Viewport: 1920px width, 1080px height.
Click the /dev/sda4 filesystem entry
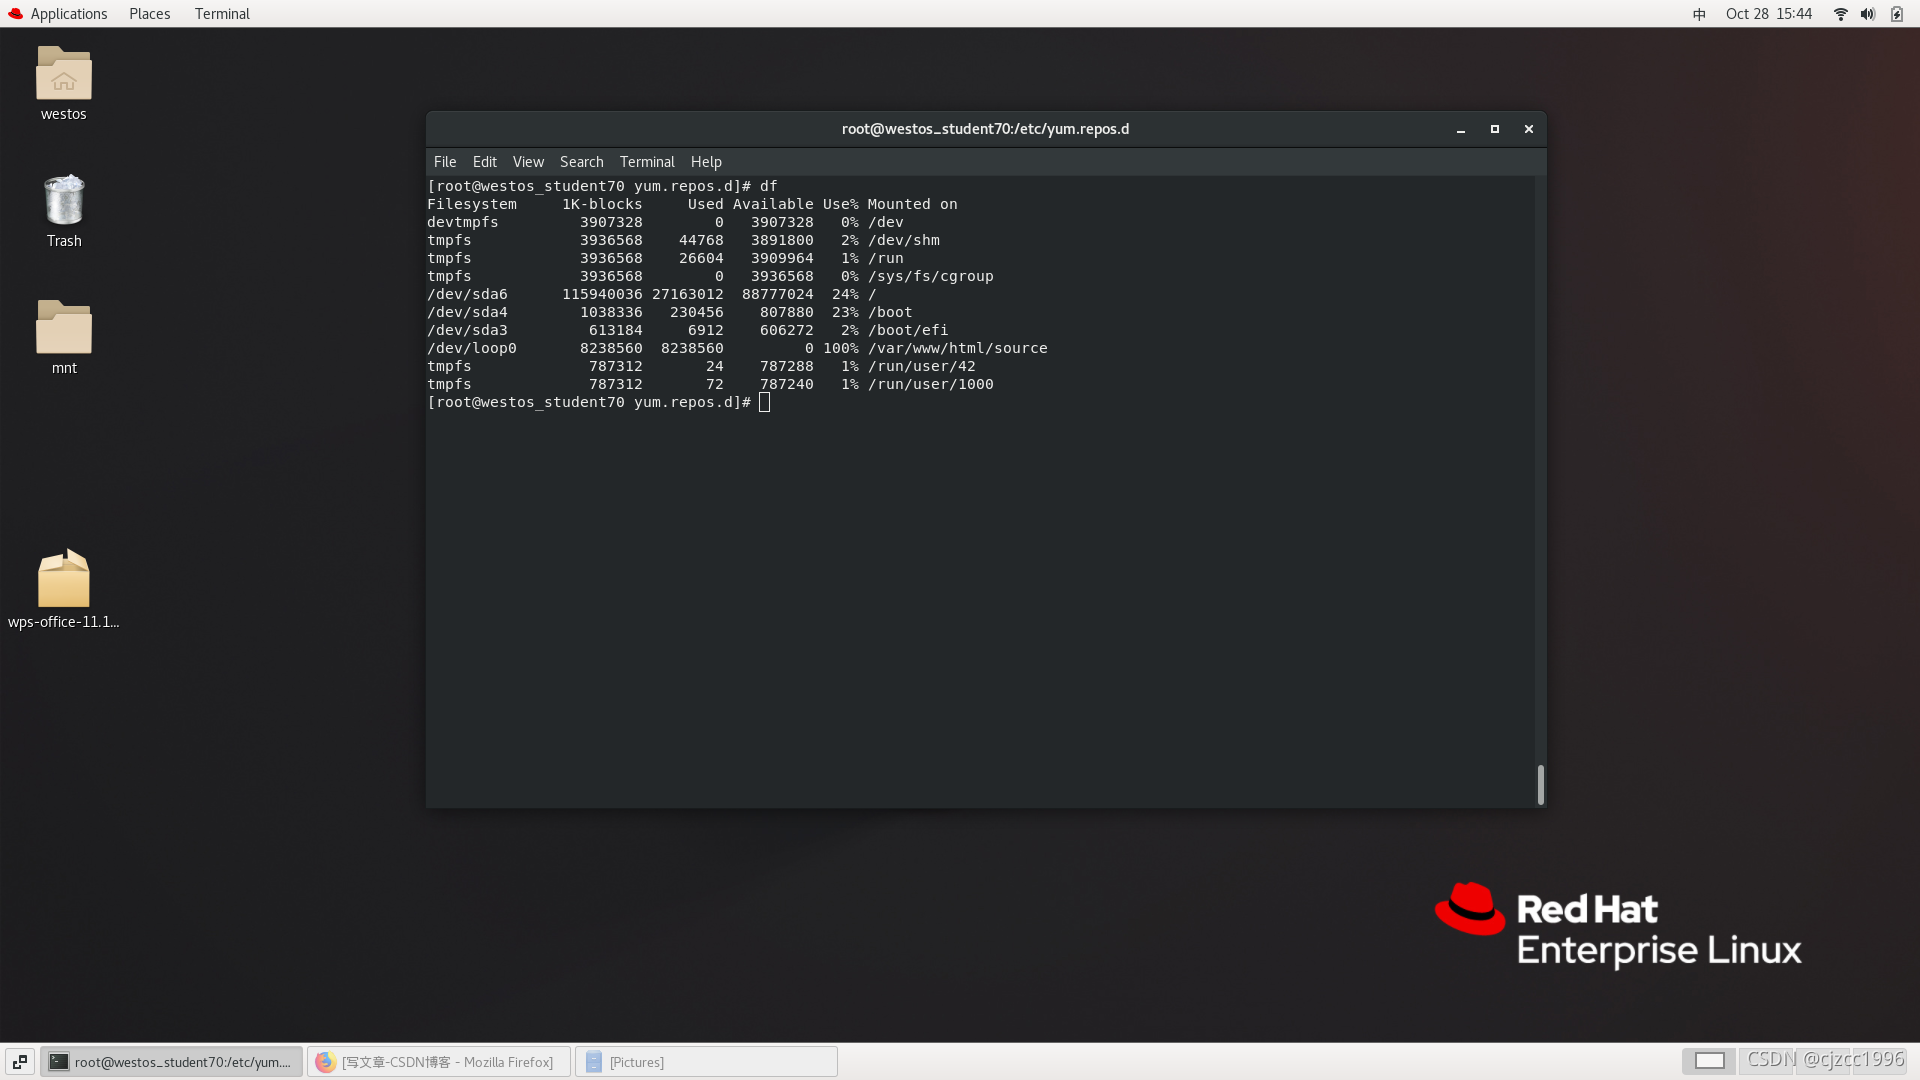(x=467, y=312)
